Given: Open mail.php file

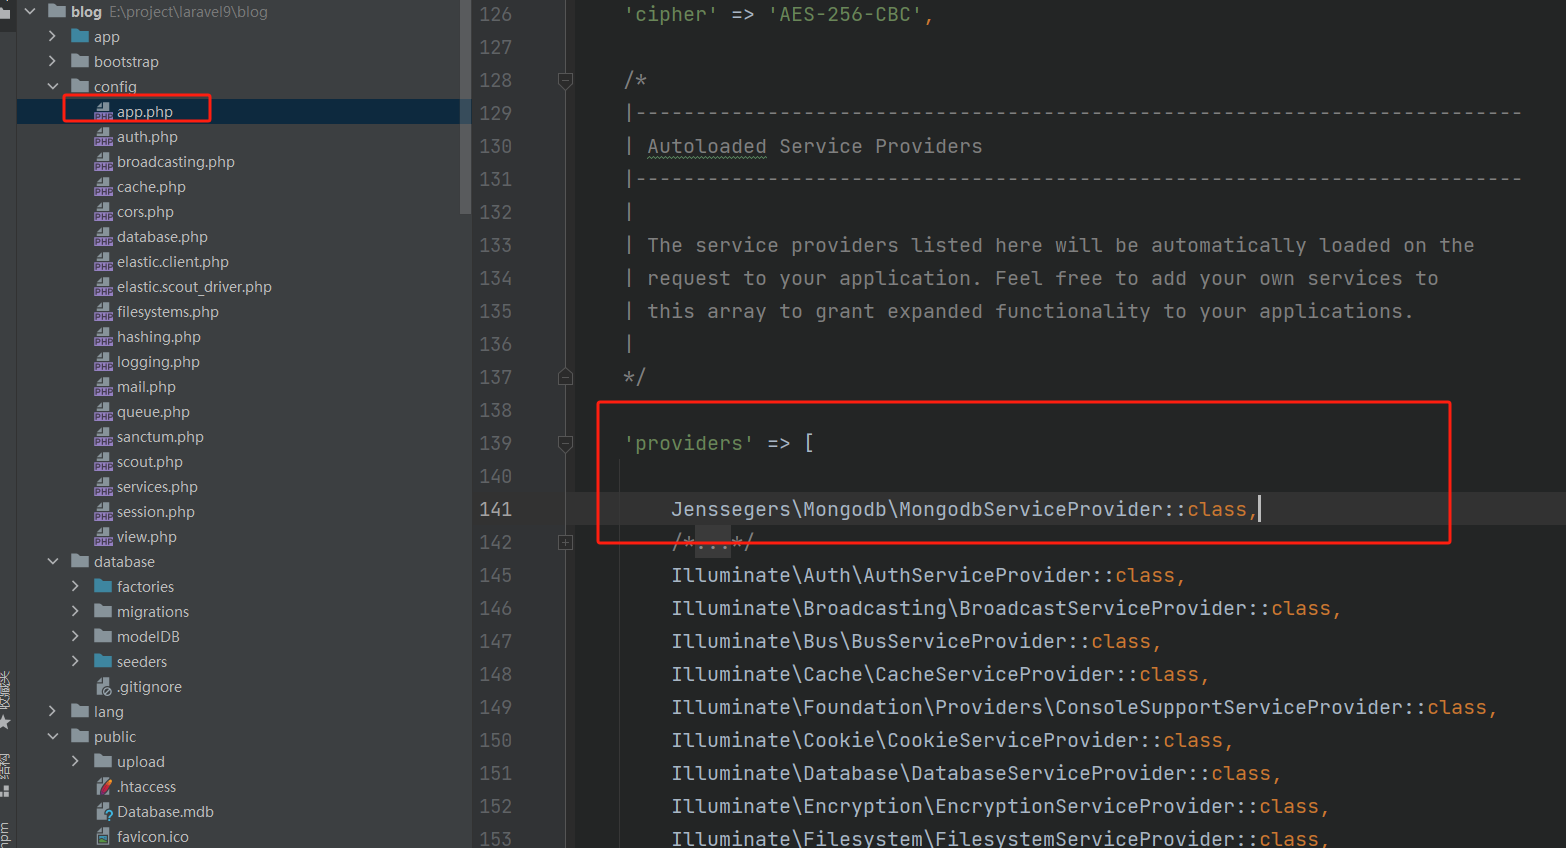Looking at the screenshot, I should pyautogui.click(x=146, y=387).
